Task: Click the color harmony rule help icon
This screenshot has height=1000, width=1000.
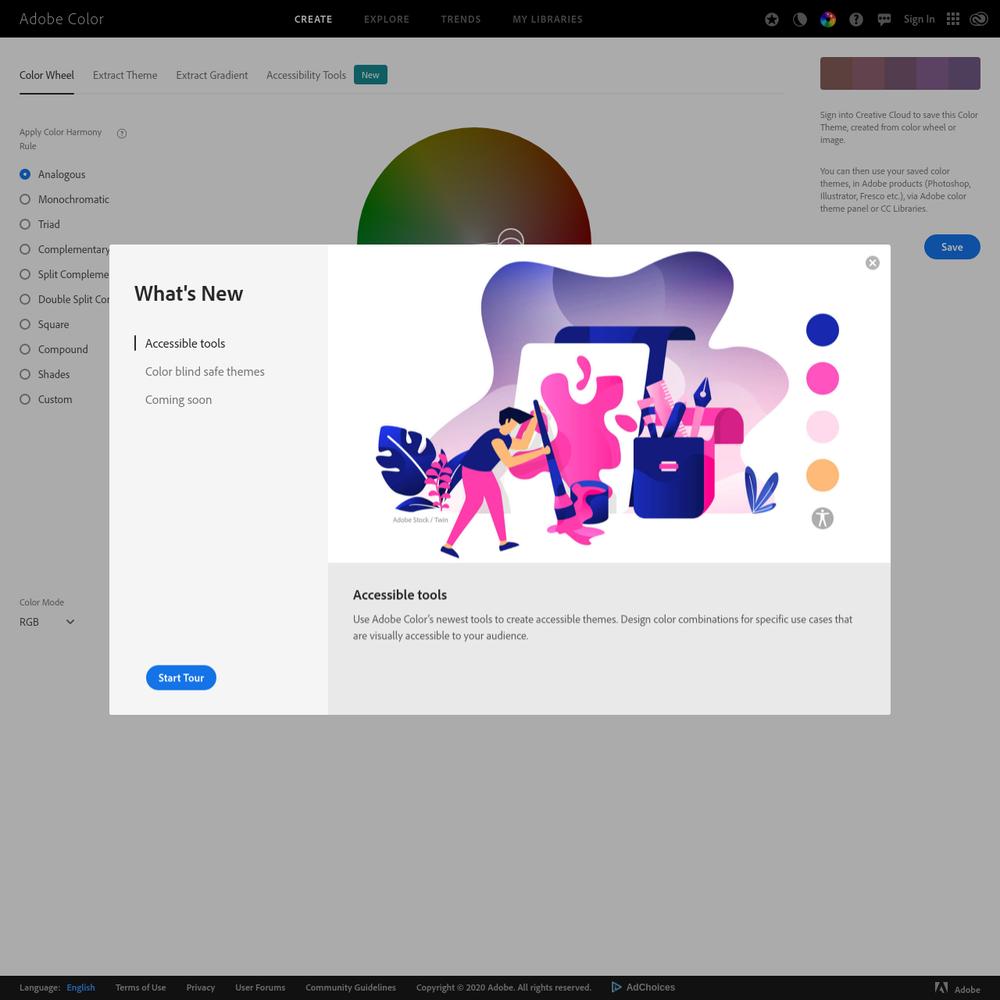Action: 122,133
